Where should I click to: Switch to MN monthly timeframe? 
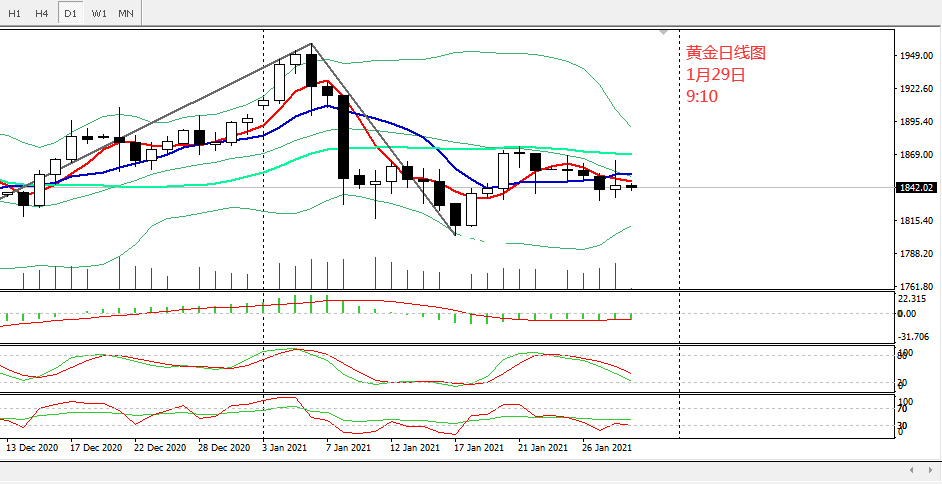(x=125, y=13)
